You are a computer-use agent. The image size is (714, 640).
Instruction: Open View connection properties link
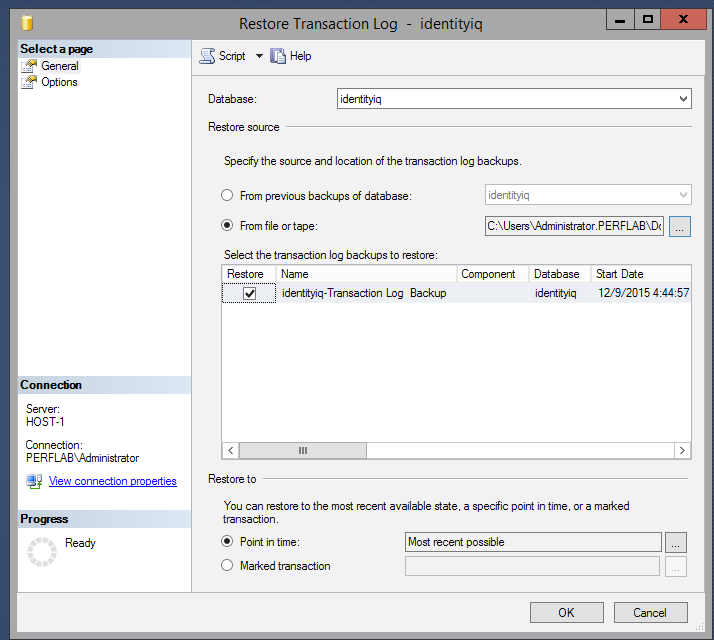(112, 481)
